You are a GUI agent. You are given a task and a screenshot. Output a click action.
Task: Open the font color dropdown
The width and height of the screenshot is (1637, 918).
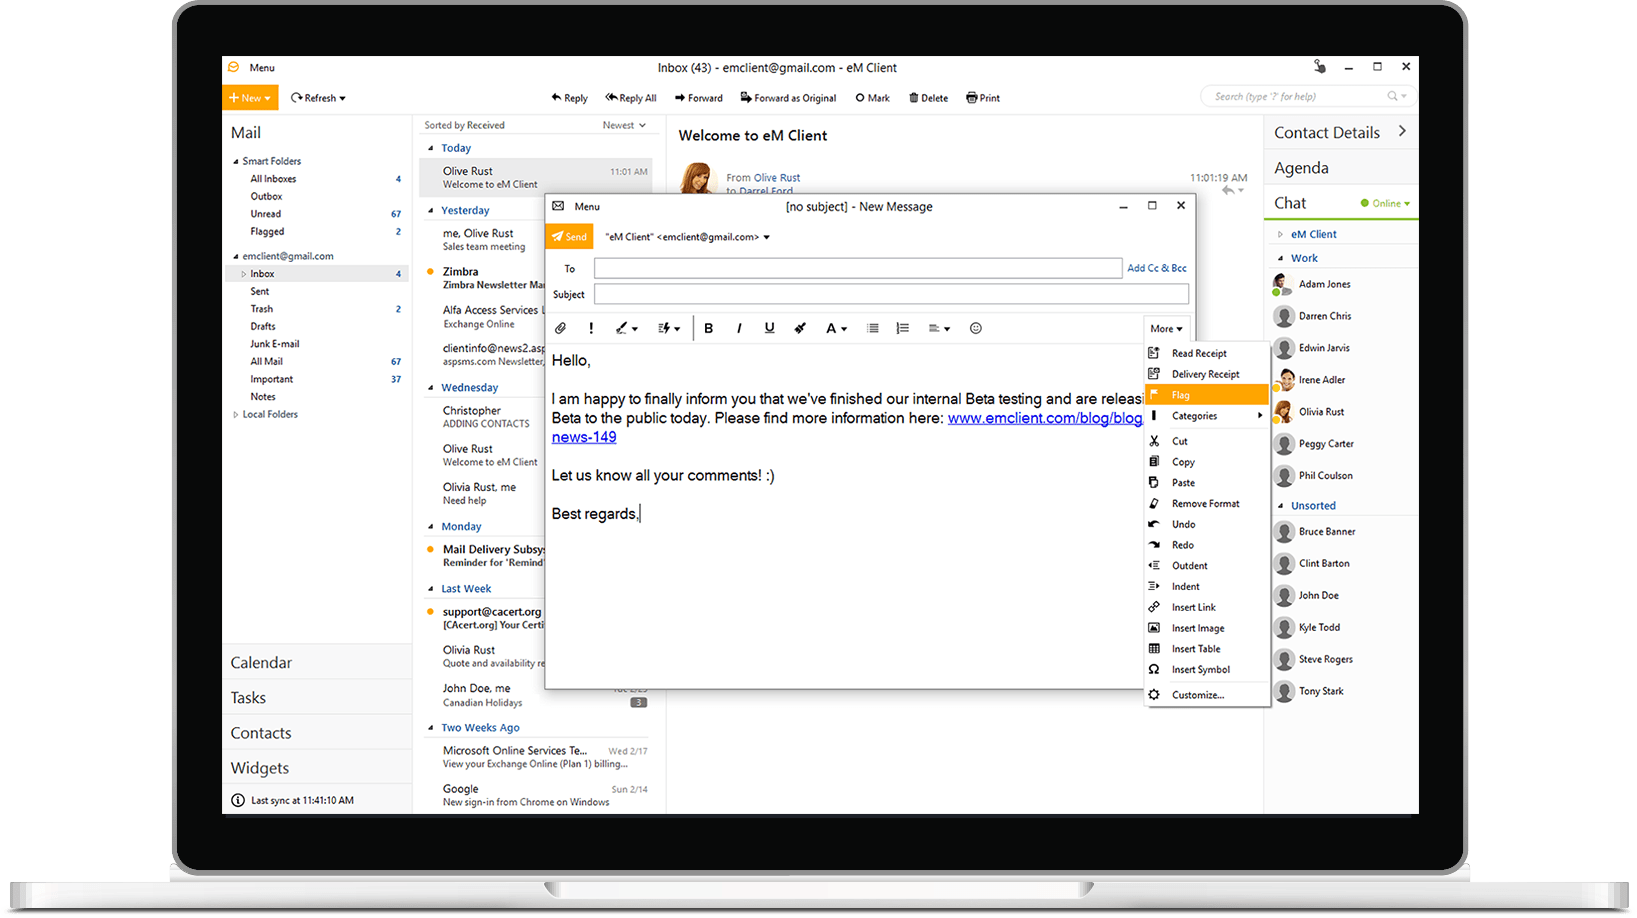click(x=836, y=328)
